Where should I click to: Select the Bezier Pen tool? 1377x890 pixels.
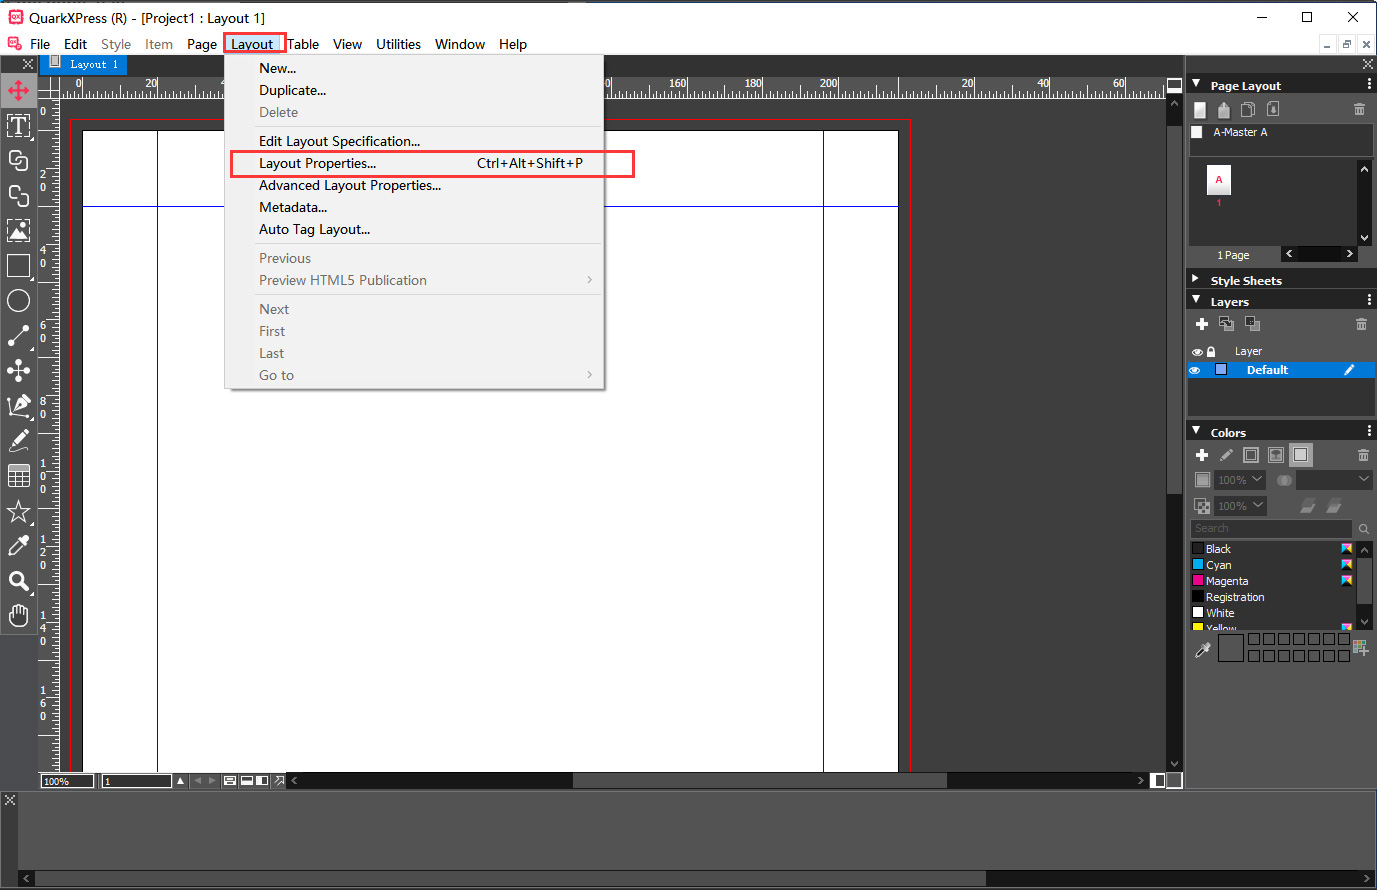pos(18,405)
